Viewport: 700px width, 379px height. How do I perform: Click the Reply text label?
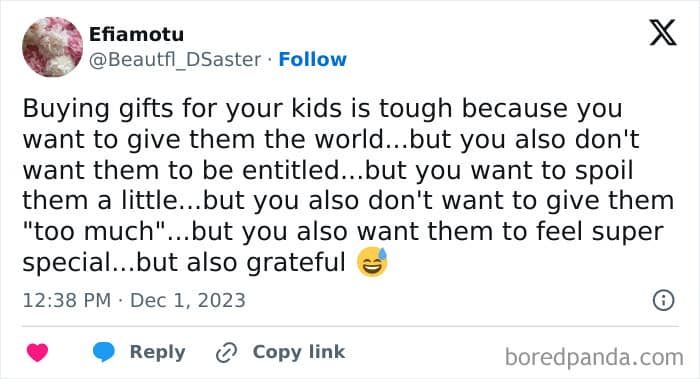158,352
